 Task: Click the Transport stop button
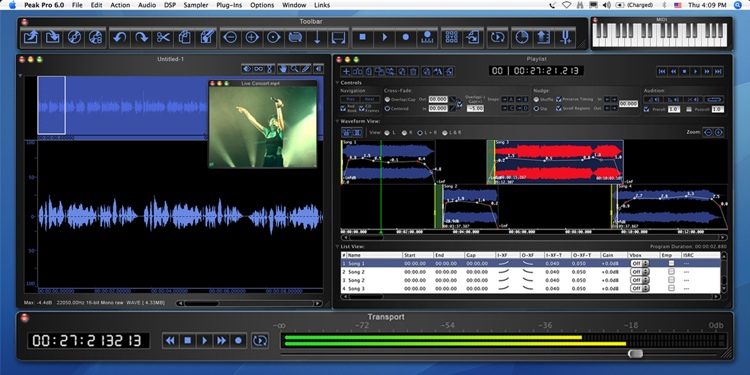188,341
